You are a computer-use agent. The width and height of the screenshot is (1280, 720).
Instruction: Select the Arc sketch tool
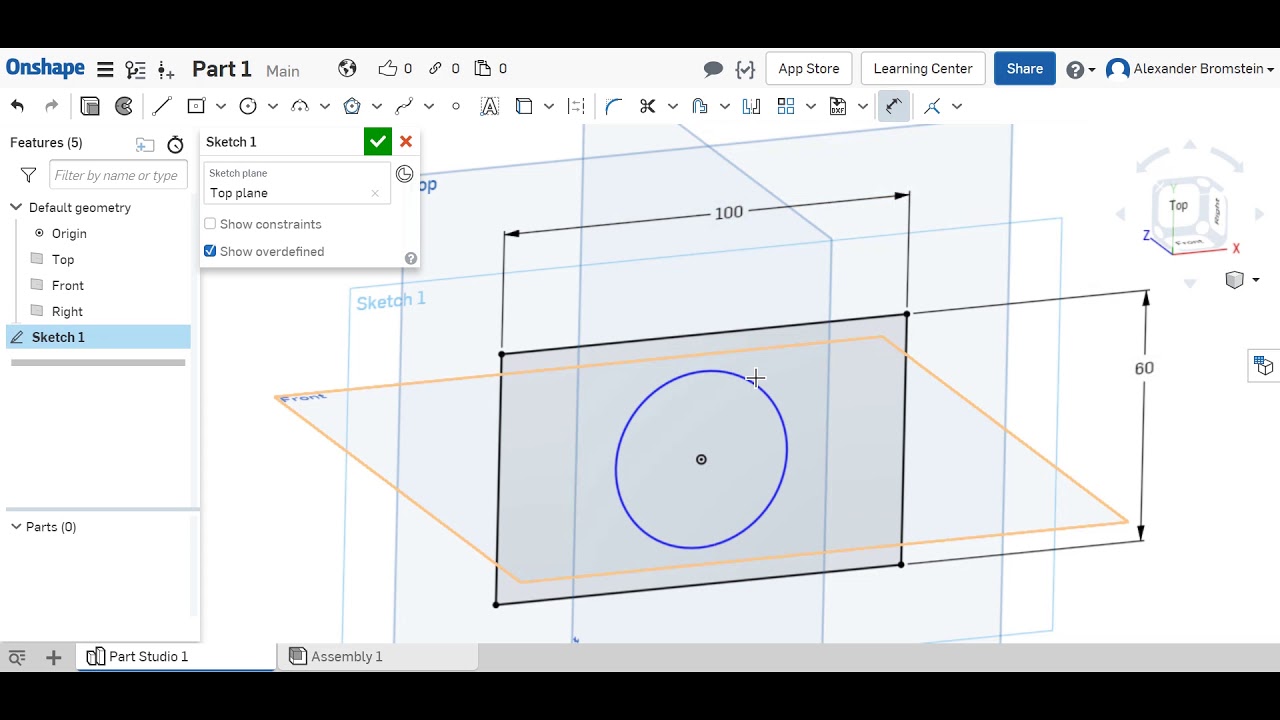coord(300,106)
